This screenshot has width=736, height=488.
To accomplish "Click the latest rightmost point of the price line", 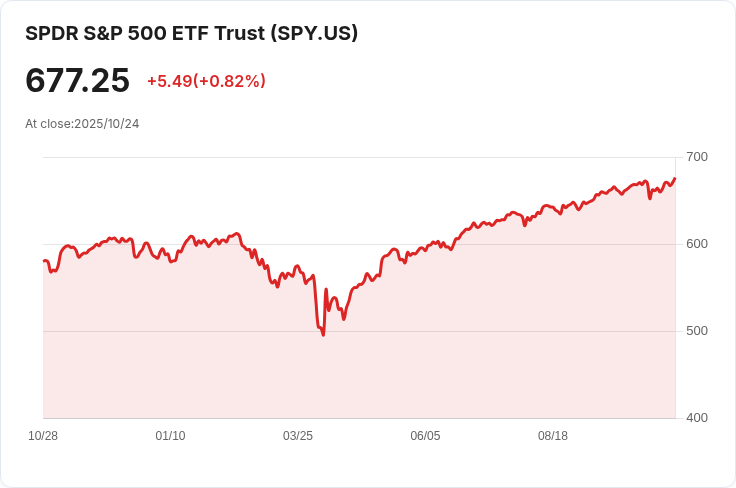I will pyautogui.click(x=675, y=179).
